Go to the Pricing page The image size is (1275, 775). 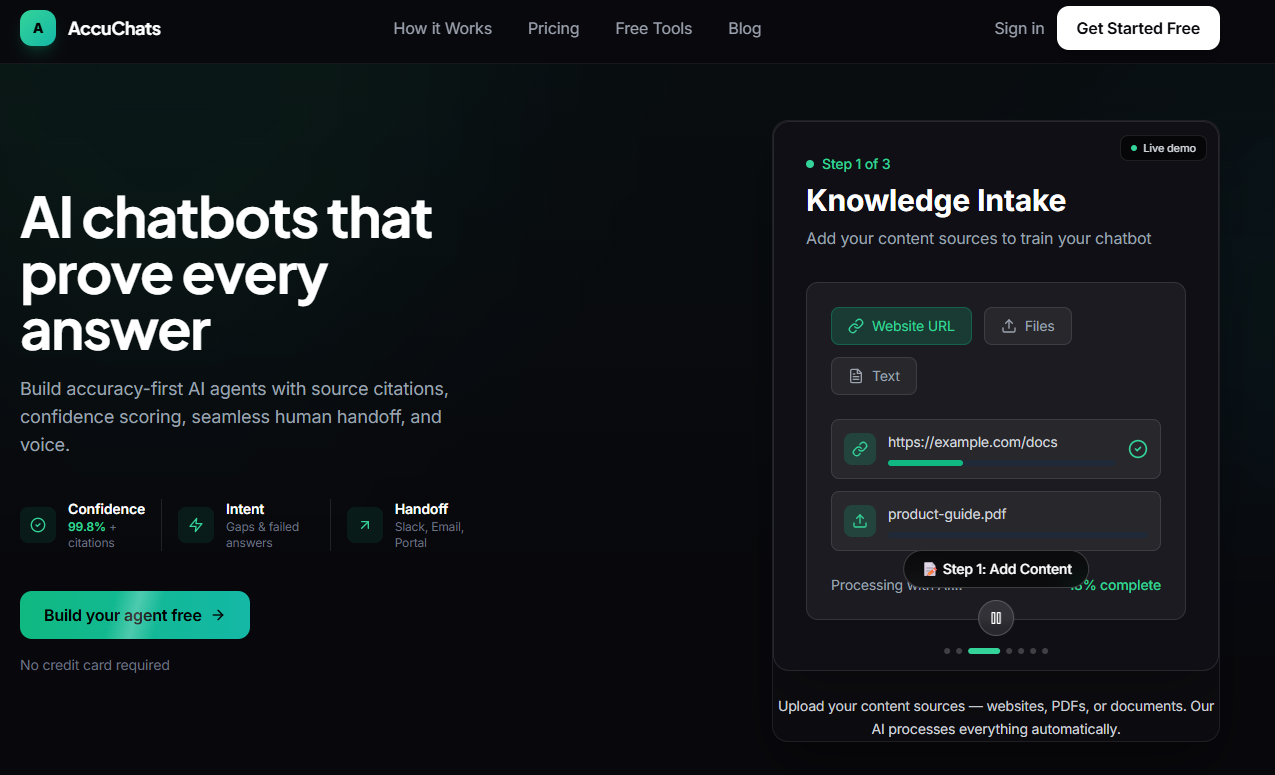click(x=553, y=28)
